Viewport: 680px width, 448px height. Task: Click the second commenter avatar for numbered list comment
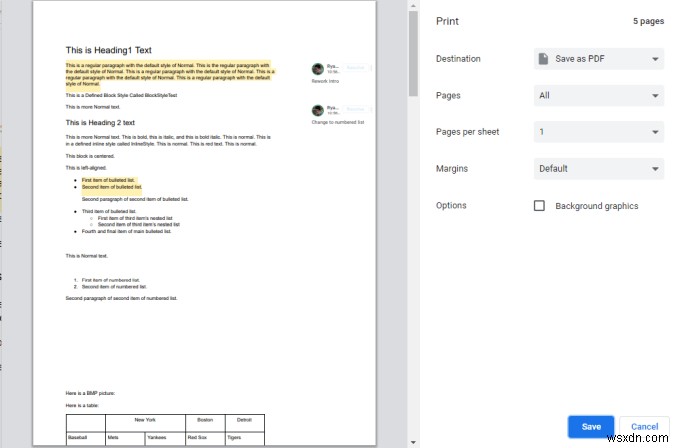point(318,110)
